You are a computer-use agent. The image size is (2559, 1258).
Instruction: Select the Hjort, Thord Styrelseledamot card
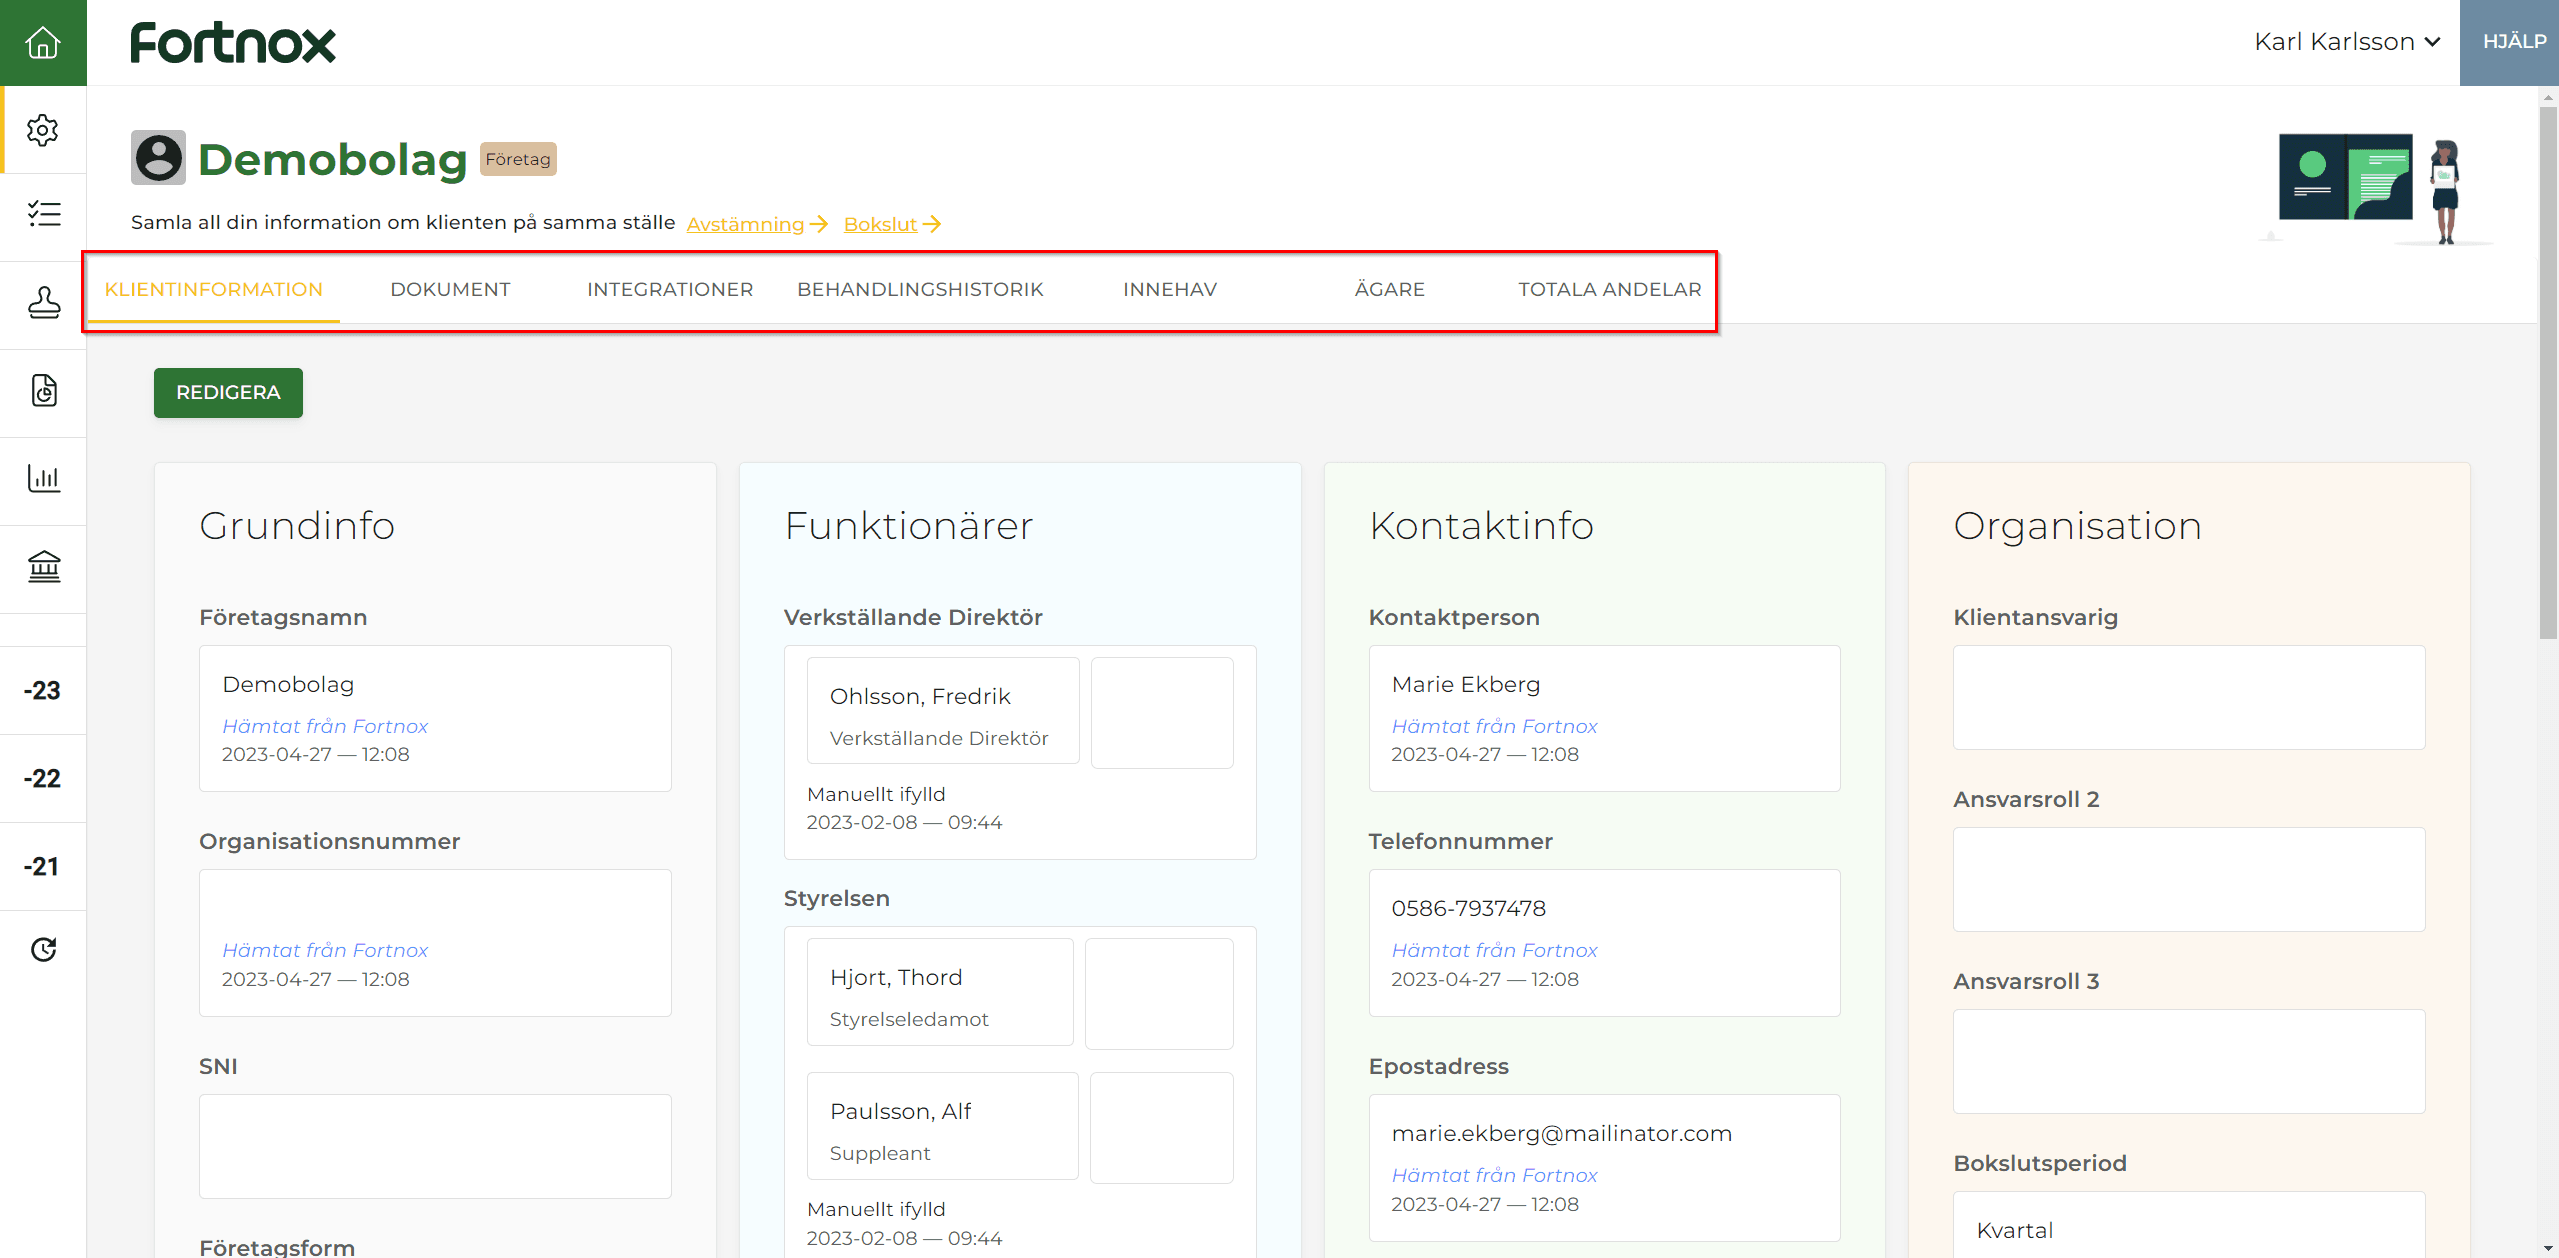(940, 992)
